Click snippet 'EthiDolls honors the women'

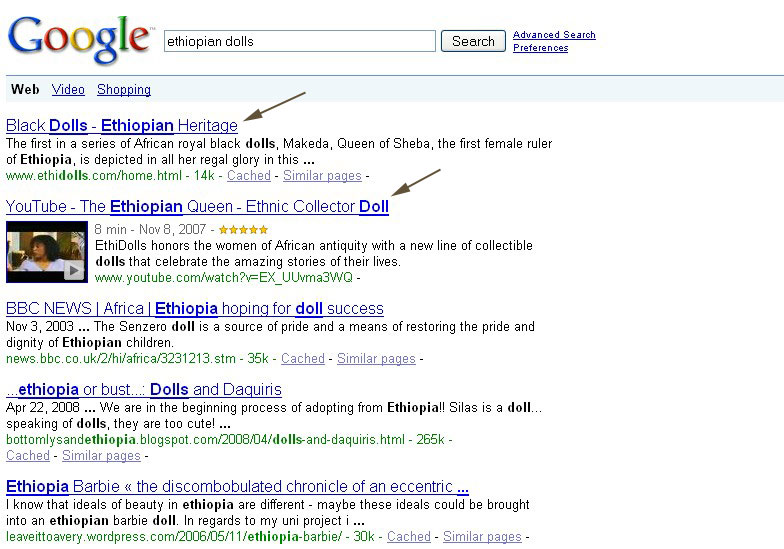point(314,254)
